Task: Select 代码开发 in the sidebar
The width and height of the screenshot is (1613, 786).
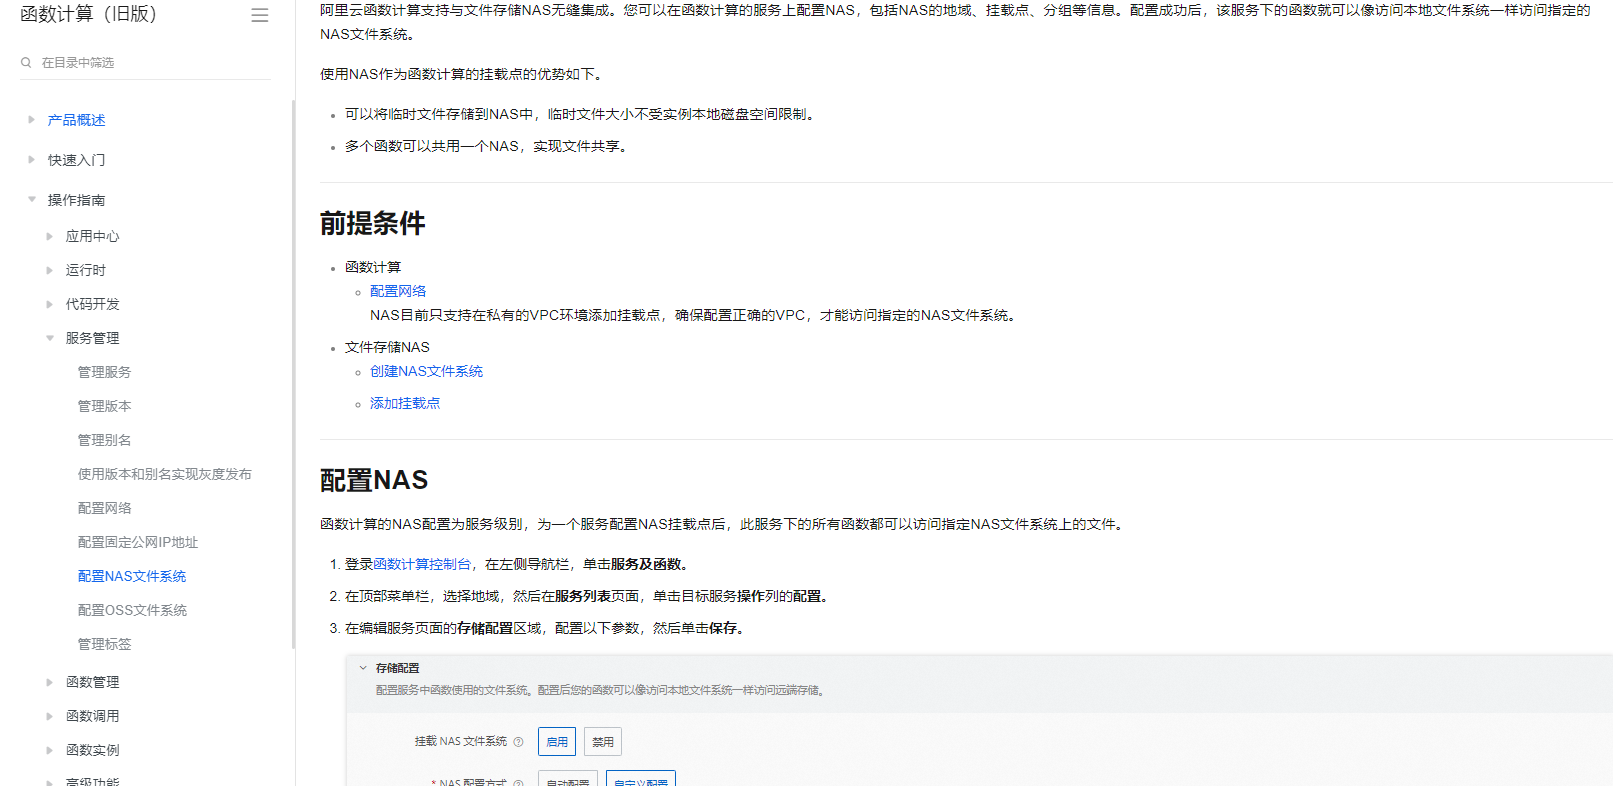Action: (x=92, y=304)
